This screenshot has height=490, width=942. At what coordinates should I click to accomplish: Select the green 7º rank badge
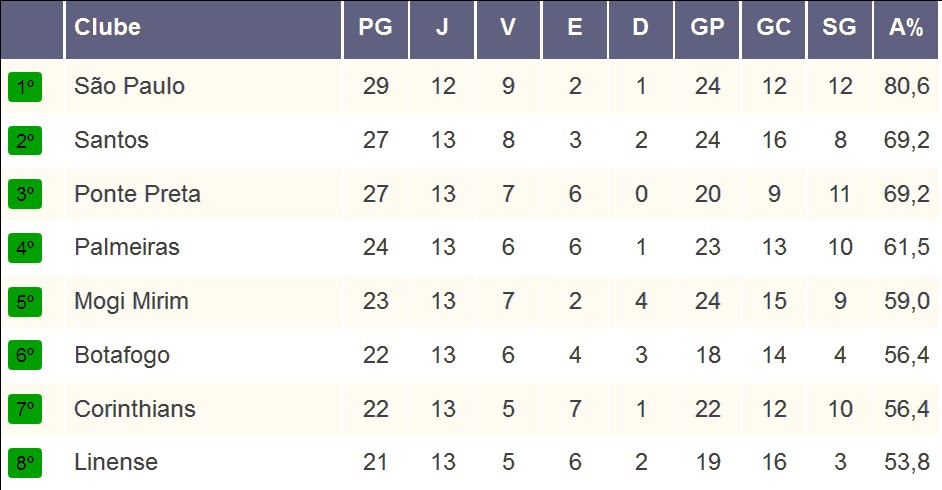tap(25, 409)
